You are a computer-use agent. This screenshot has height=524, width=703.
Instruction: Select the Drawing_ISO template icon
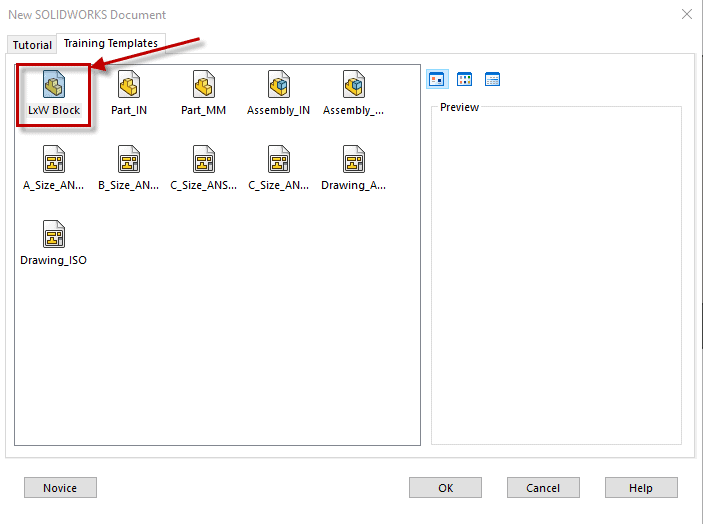click(54, 234)
